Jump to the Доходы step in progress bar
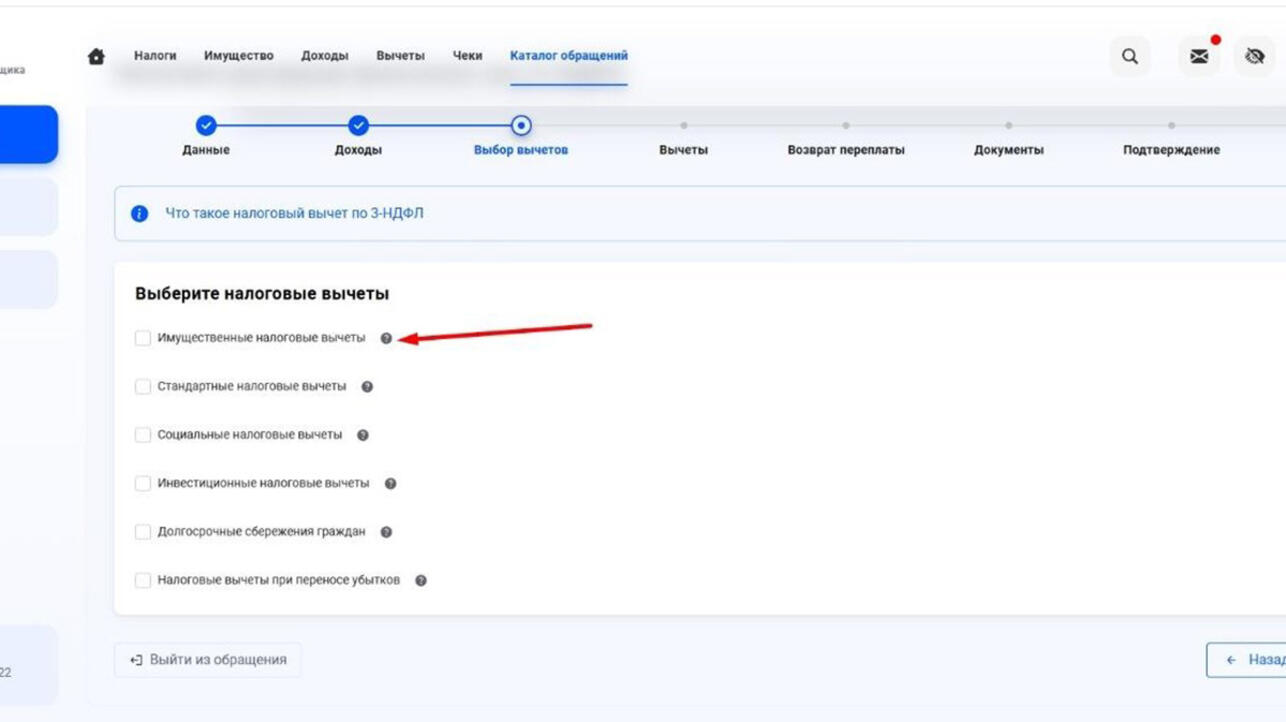This screenshot has width=1286, height=722. 358,126
